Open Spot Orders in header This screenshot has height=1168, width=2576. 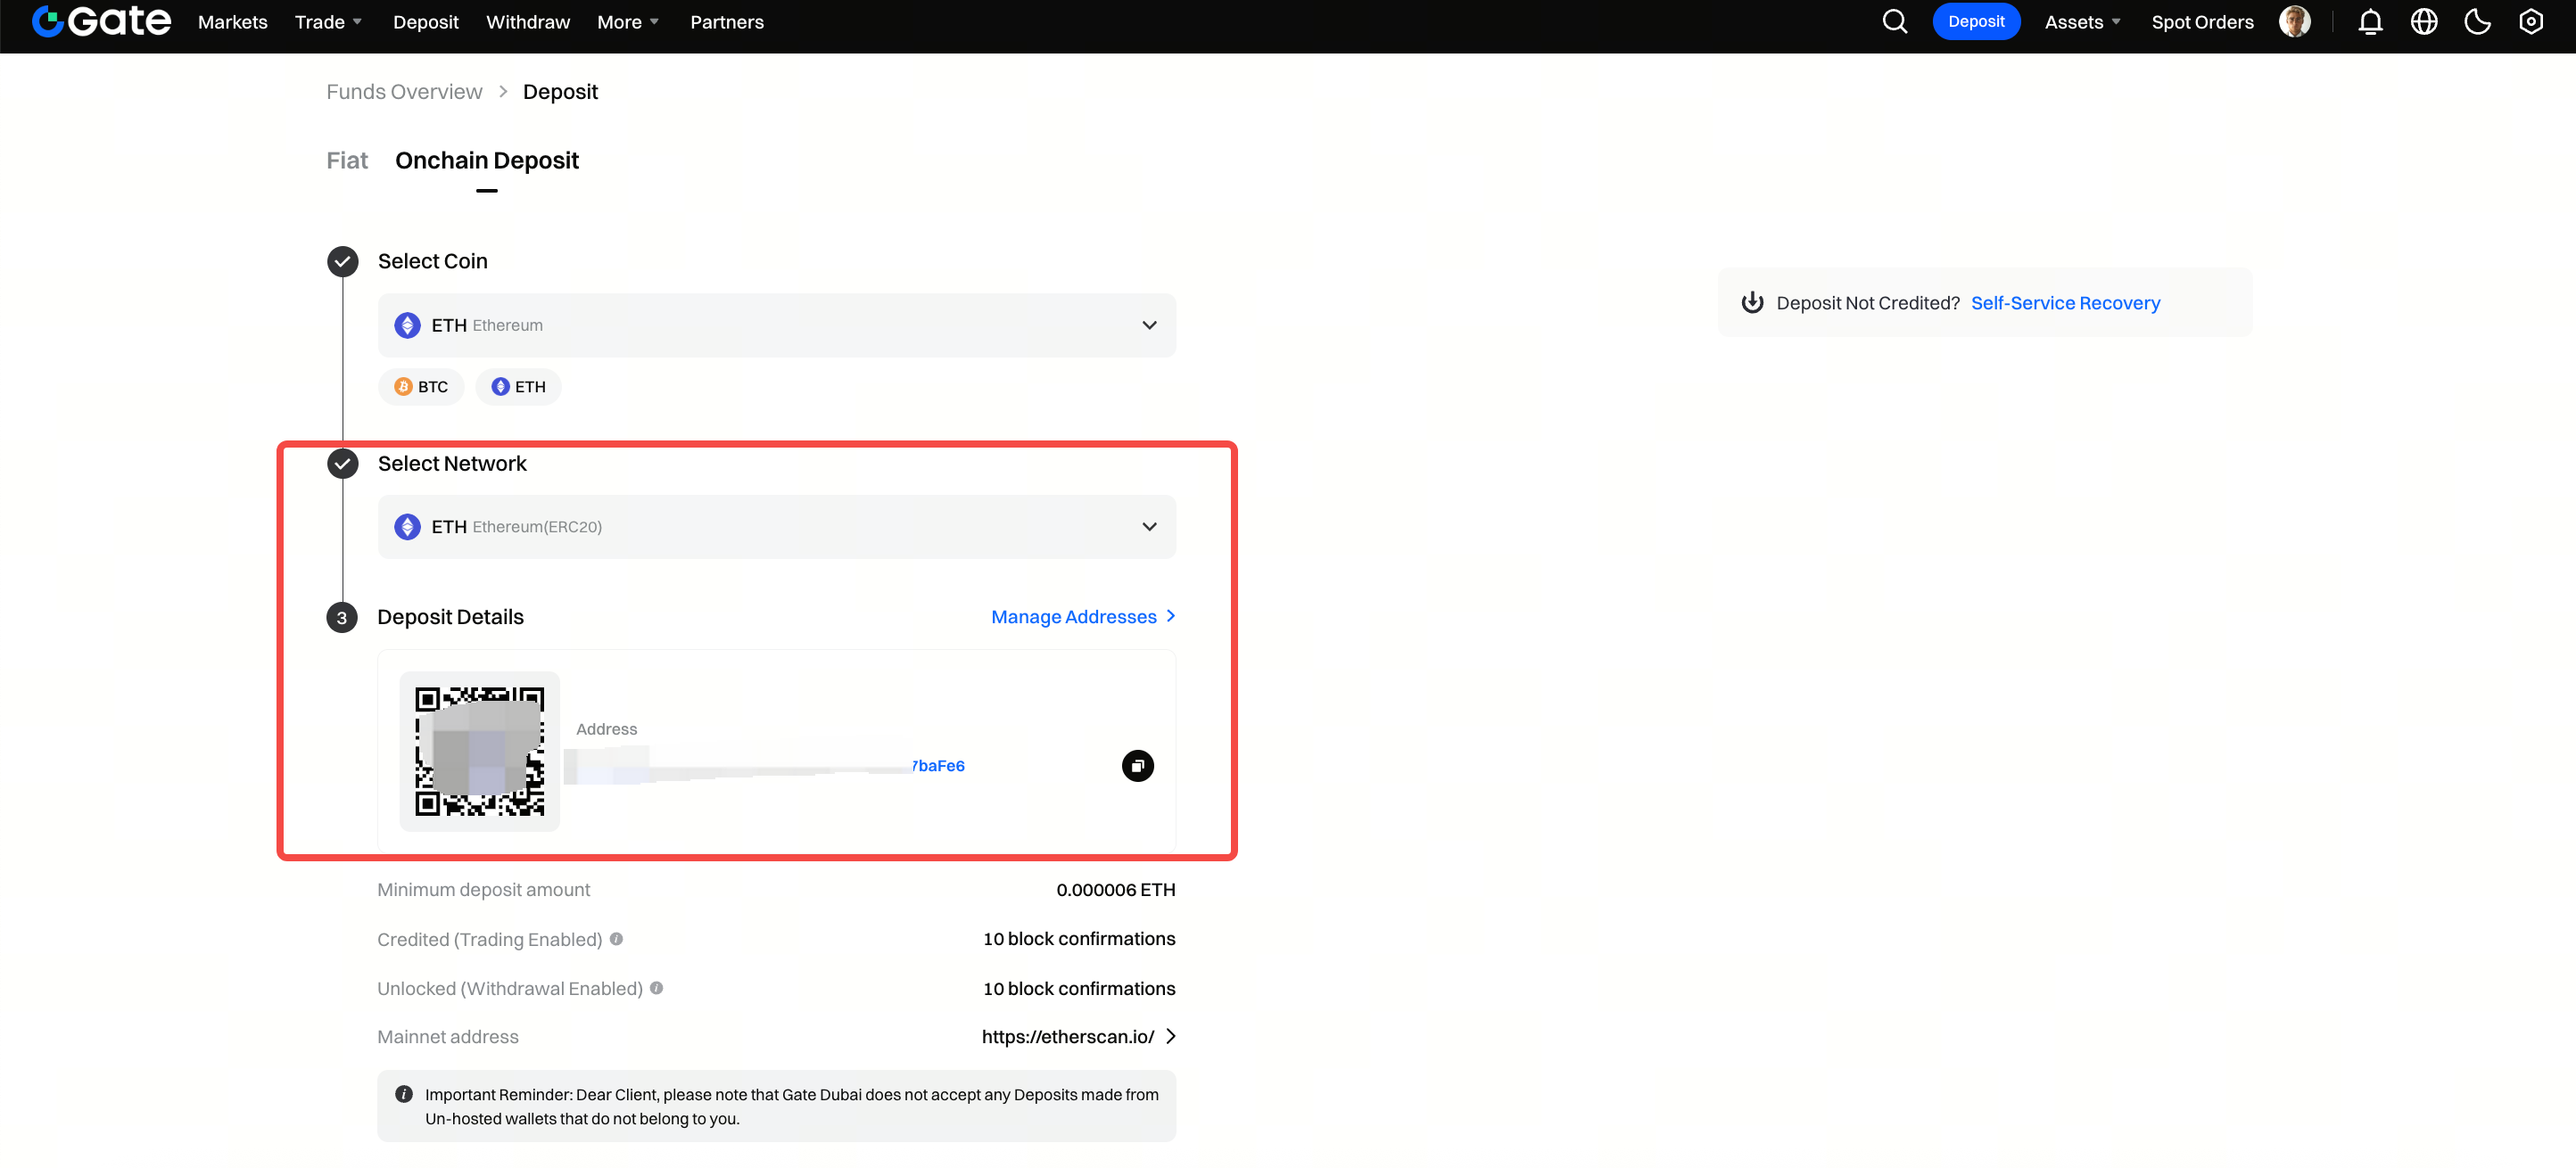pyautogui.click(x=2202, y=22)
